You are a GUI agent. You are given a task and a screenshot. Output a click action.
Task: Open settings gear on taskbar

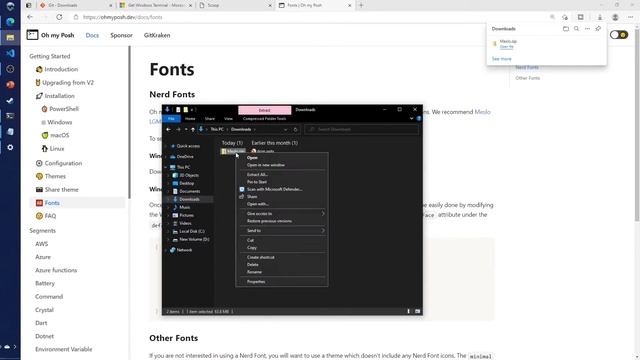click(x=10, y=147)
